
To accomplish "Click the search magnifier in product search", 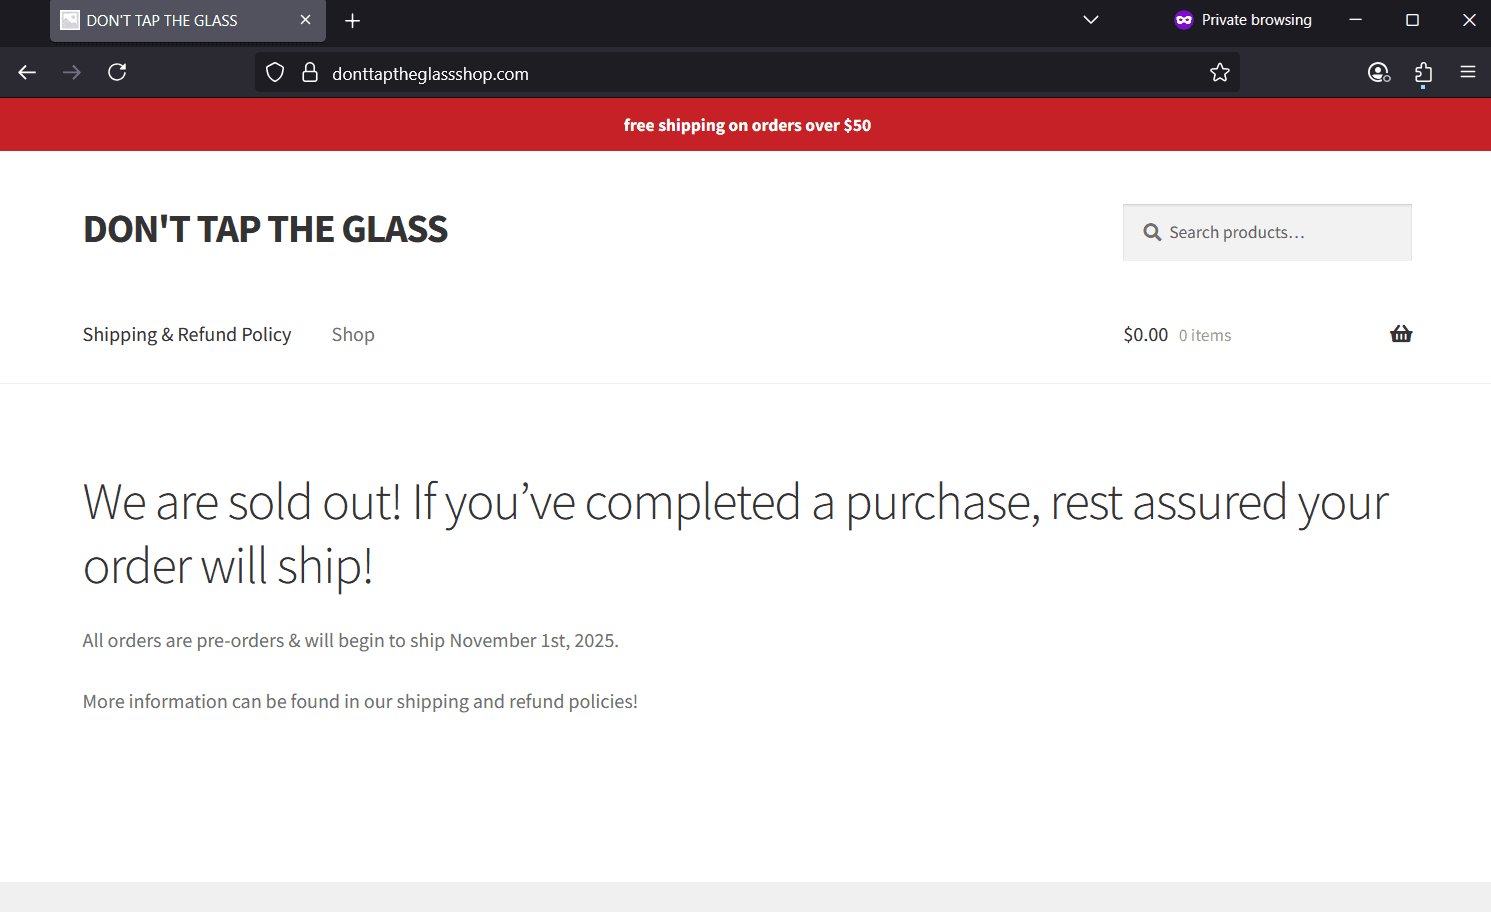I will tap(1152, 232).
